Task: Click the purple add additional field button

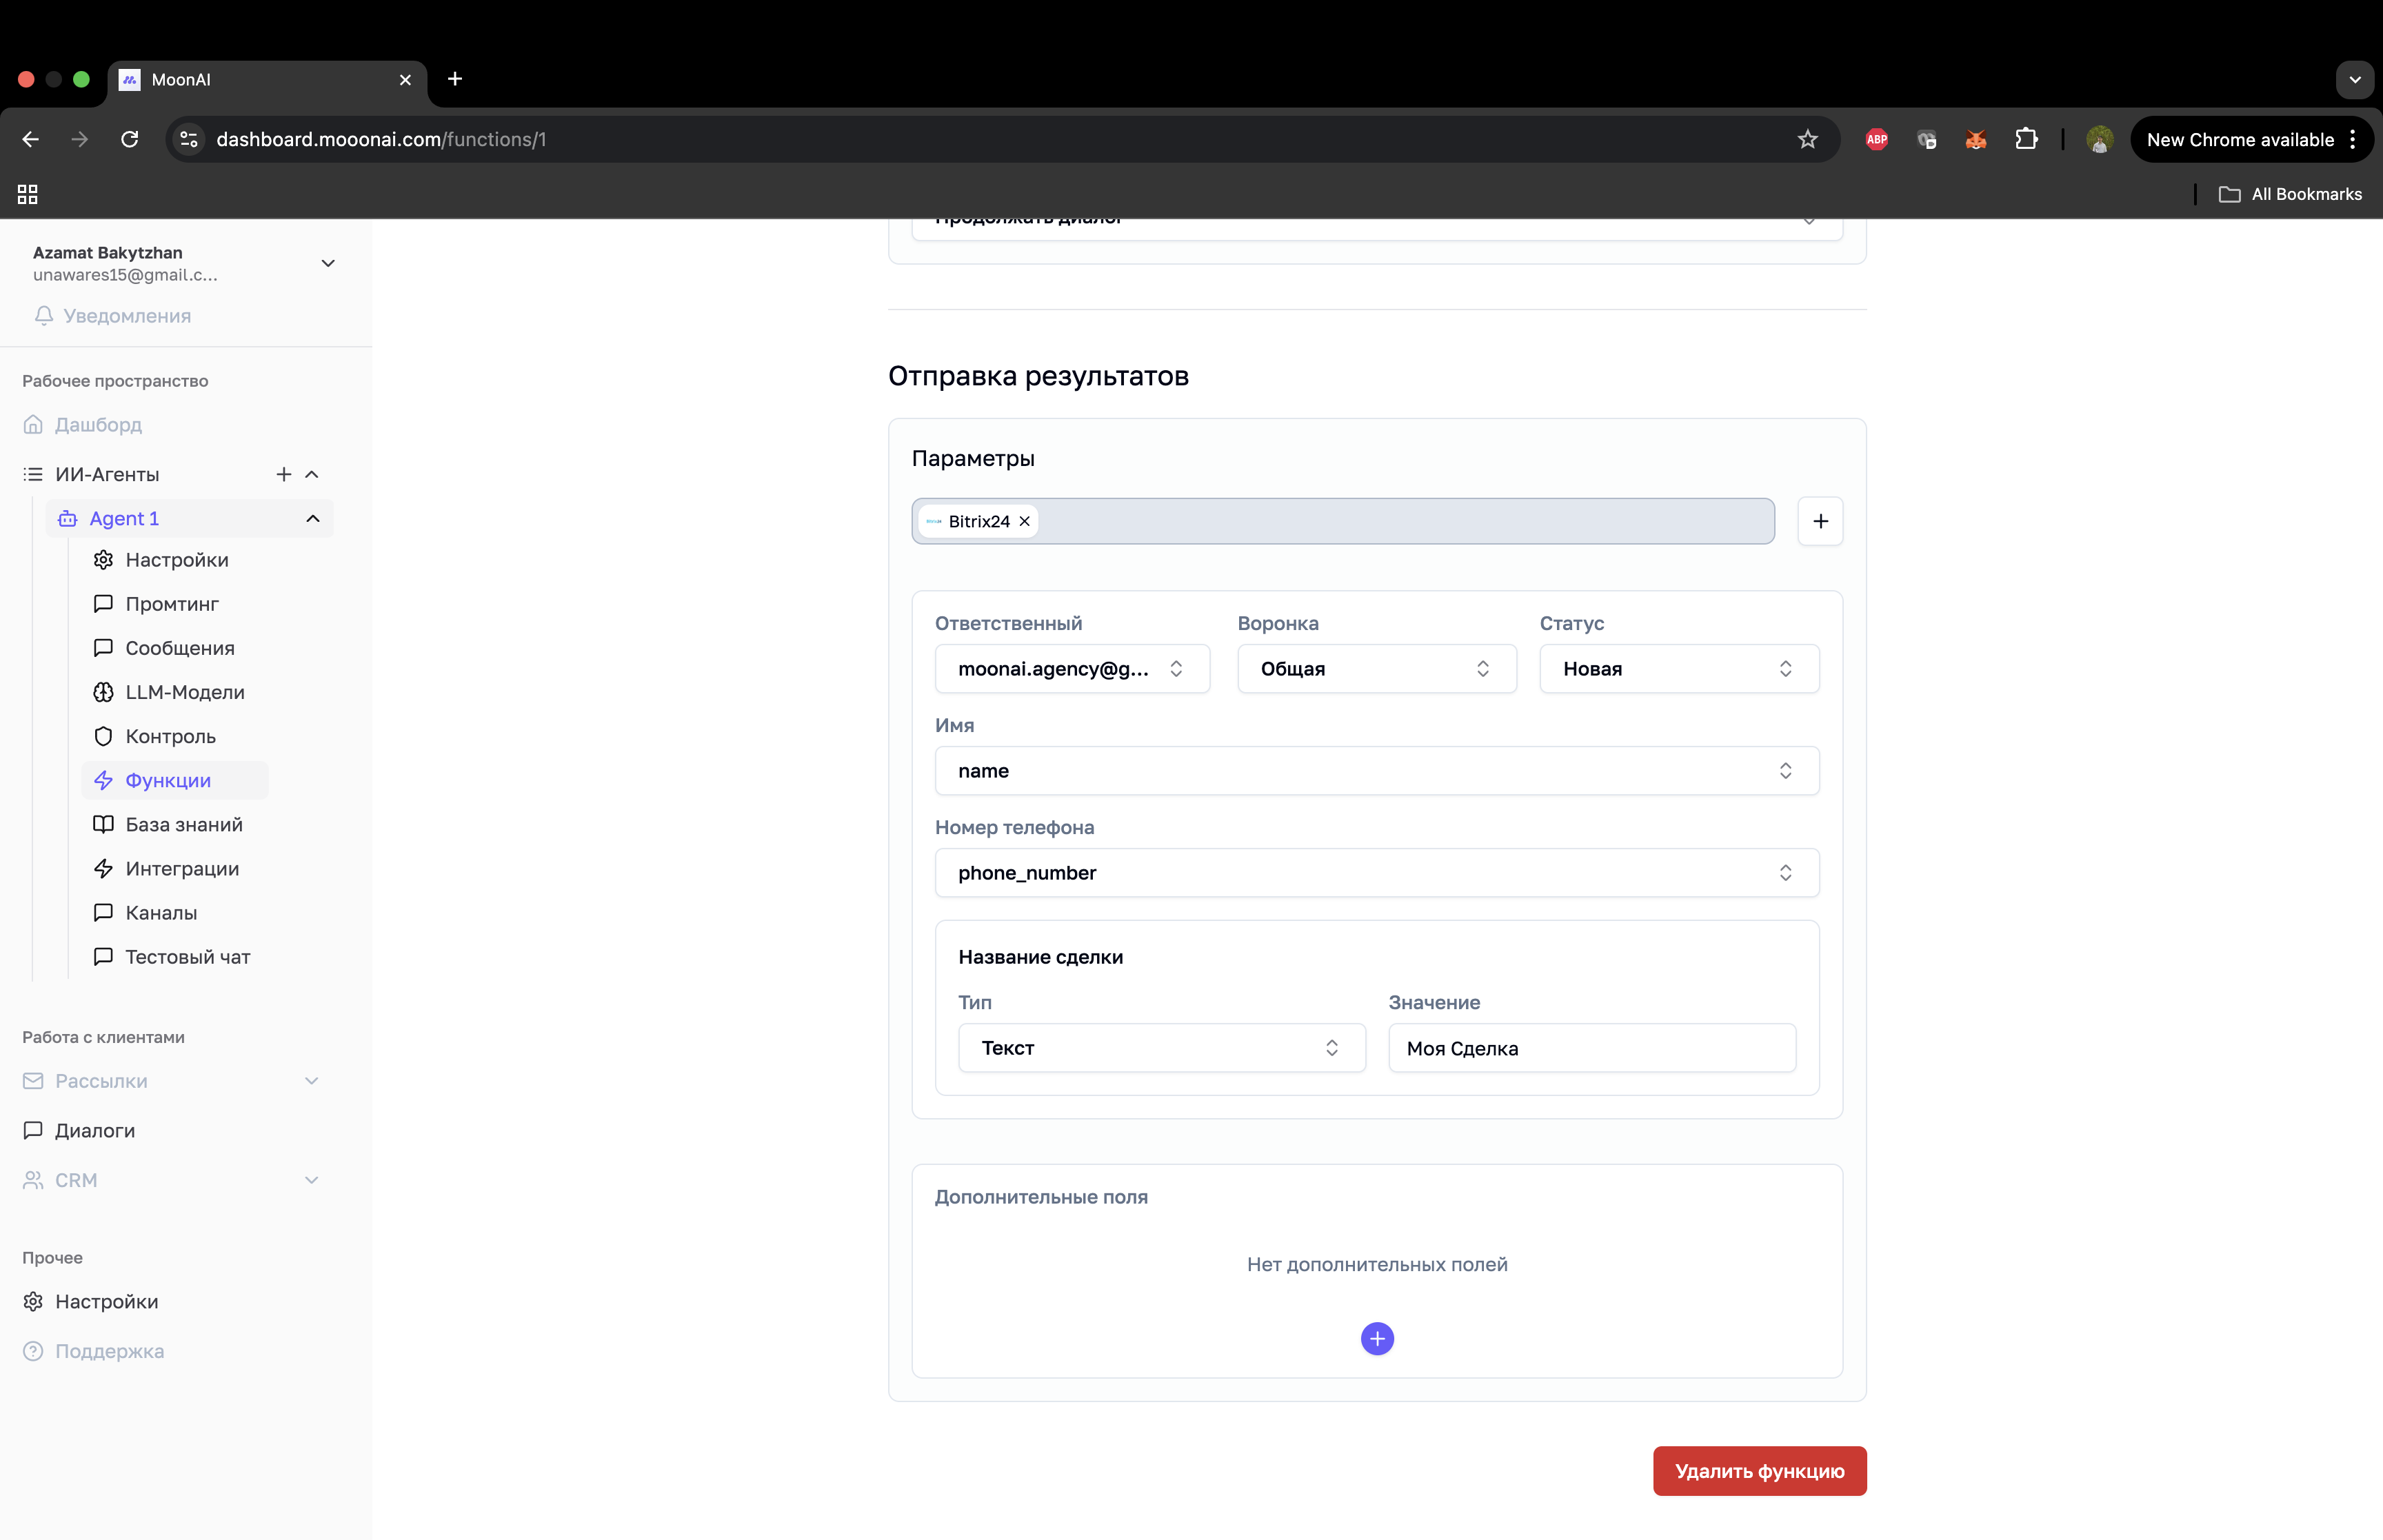Action: [1377, 1338]
